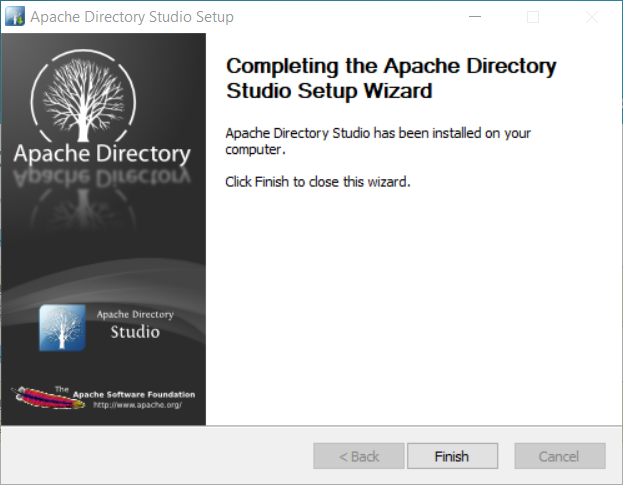Click the setup icon in title bar
Image resolution: width=623 pixels, height=485 pixels.
tap(15, 16)
